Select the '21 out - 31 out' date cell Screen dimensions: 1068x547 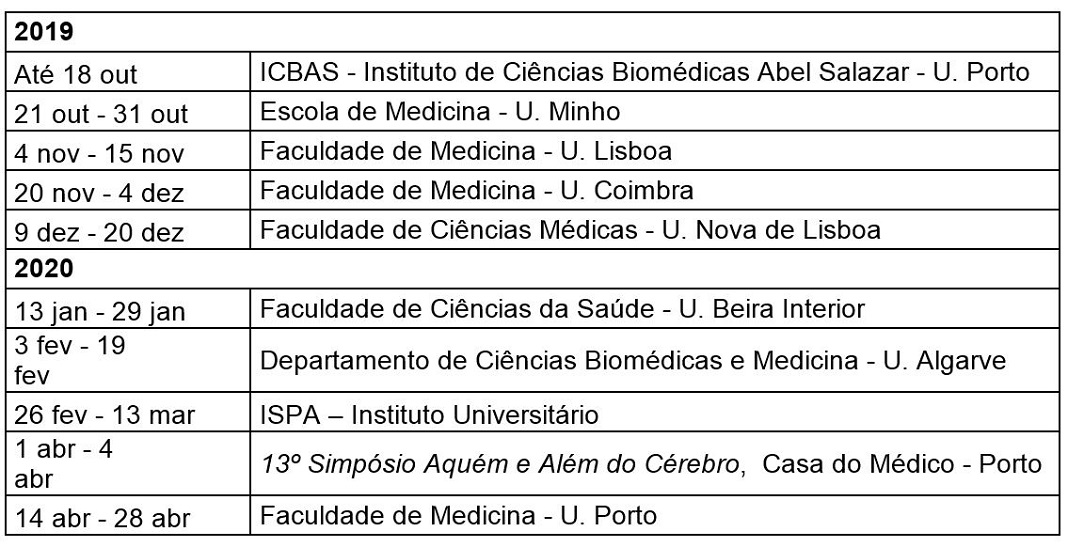[x=127, y=111]
